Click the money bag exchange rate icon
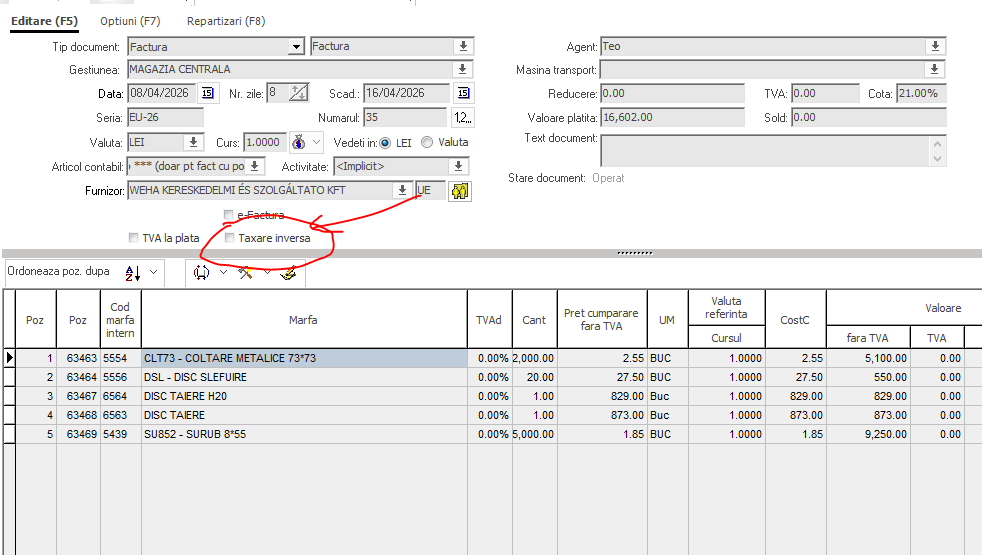Screen dimensions: 982x555 tap(299, 142)
